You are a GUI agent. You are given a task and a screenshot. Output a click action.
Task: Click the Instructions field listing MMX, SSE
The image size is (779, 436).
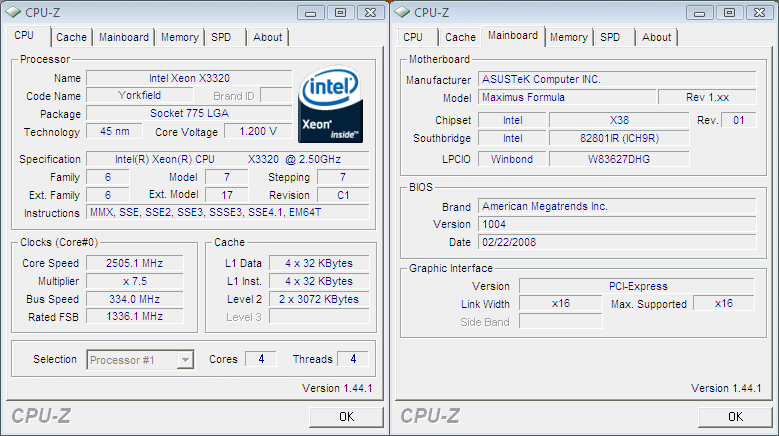click(228, 213)
